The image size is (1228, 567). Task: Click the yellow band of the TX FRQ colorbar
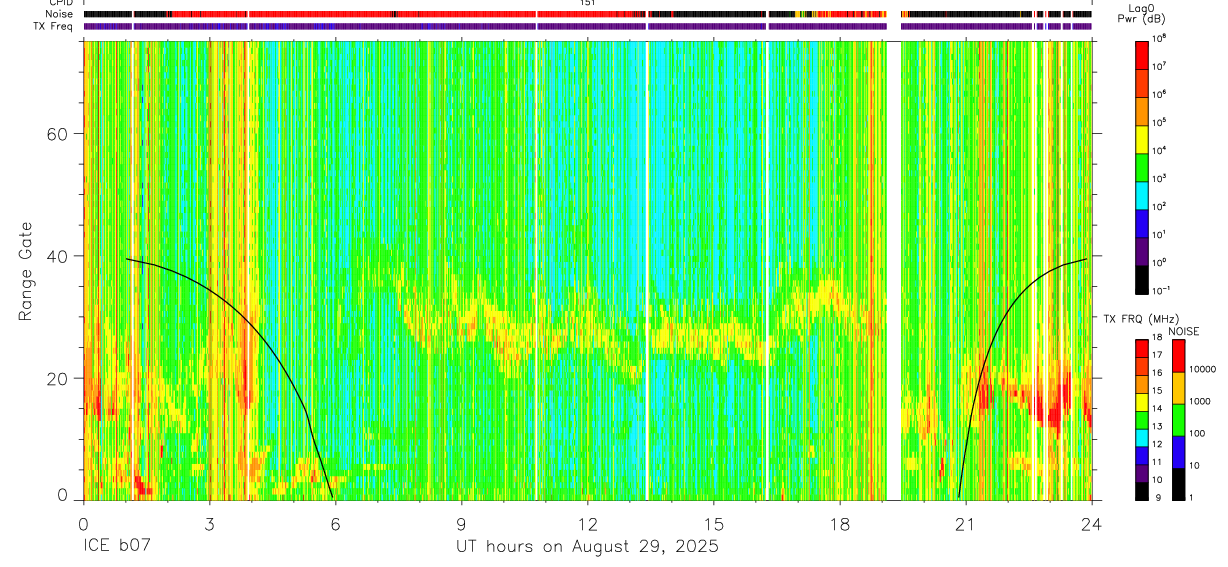click(1142, 402)
